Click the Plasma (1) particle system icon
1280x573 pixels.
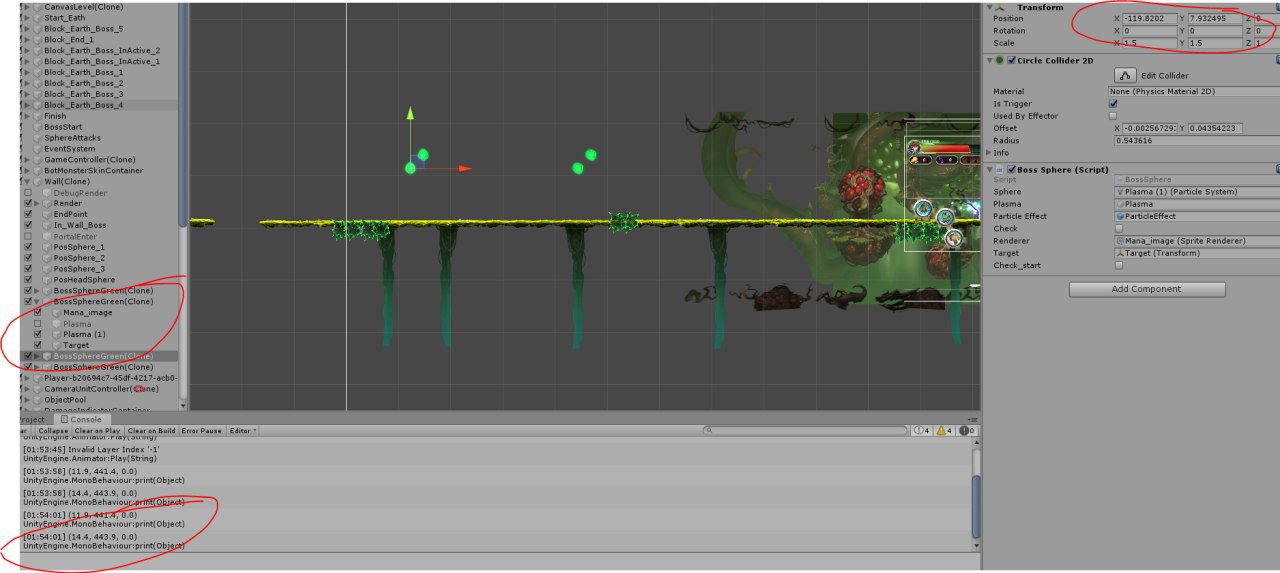(1119, 192)
